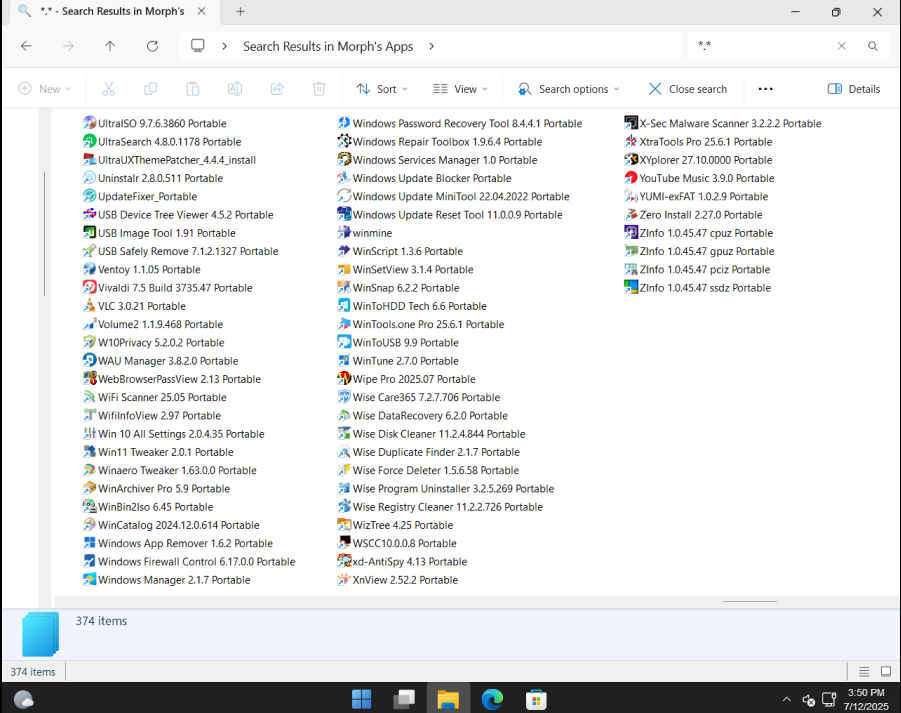
Task: Click the Zero Install 2.27.0 icon
Action: pyautogui.click(x=631, y=214)
